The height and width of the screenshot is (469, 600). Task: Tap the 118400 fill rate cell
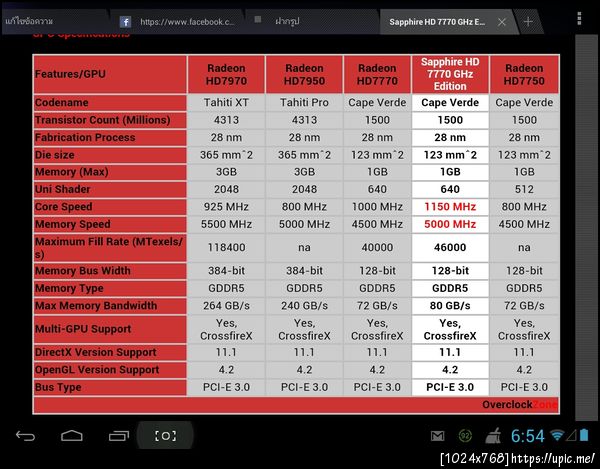coord(226,248)
